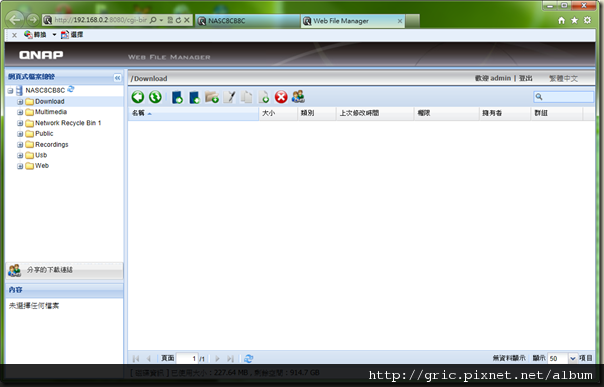Expand the Public folder node
This screenshot has height=387, width=604.
(x=20, y=134)
